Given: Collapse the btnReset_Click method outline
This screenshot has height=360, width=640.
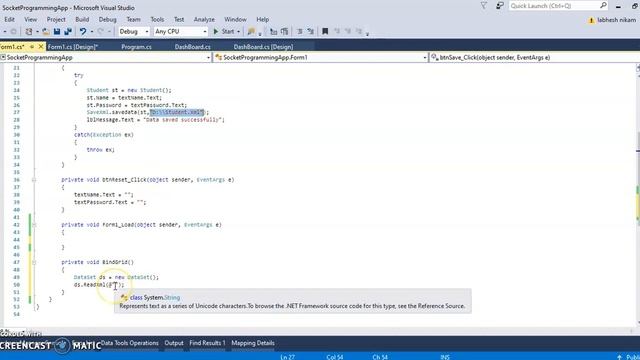Looking at the screenshot, I should point(34,180).
